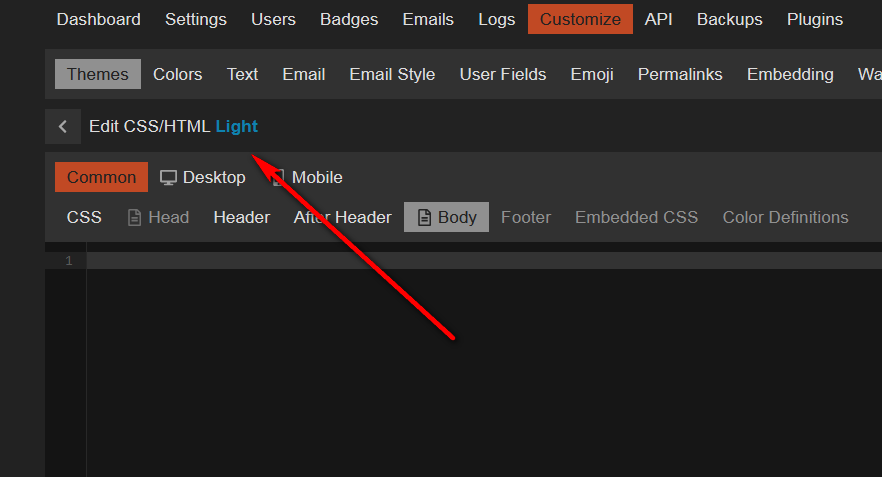Select the Common target button

(101, 177)
